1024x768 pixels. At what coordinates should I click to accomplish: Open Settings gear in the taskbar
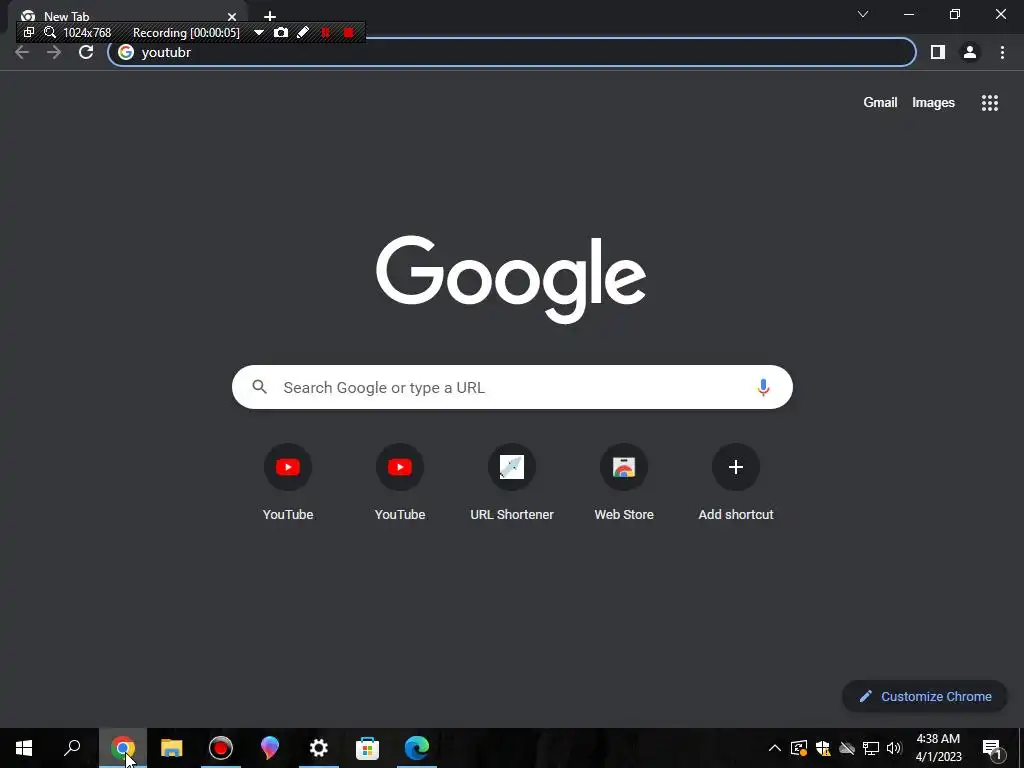tap(319, 748)
